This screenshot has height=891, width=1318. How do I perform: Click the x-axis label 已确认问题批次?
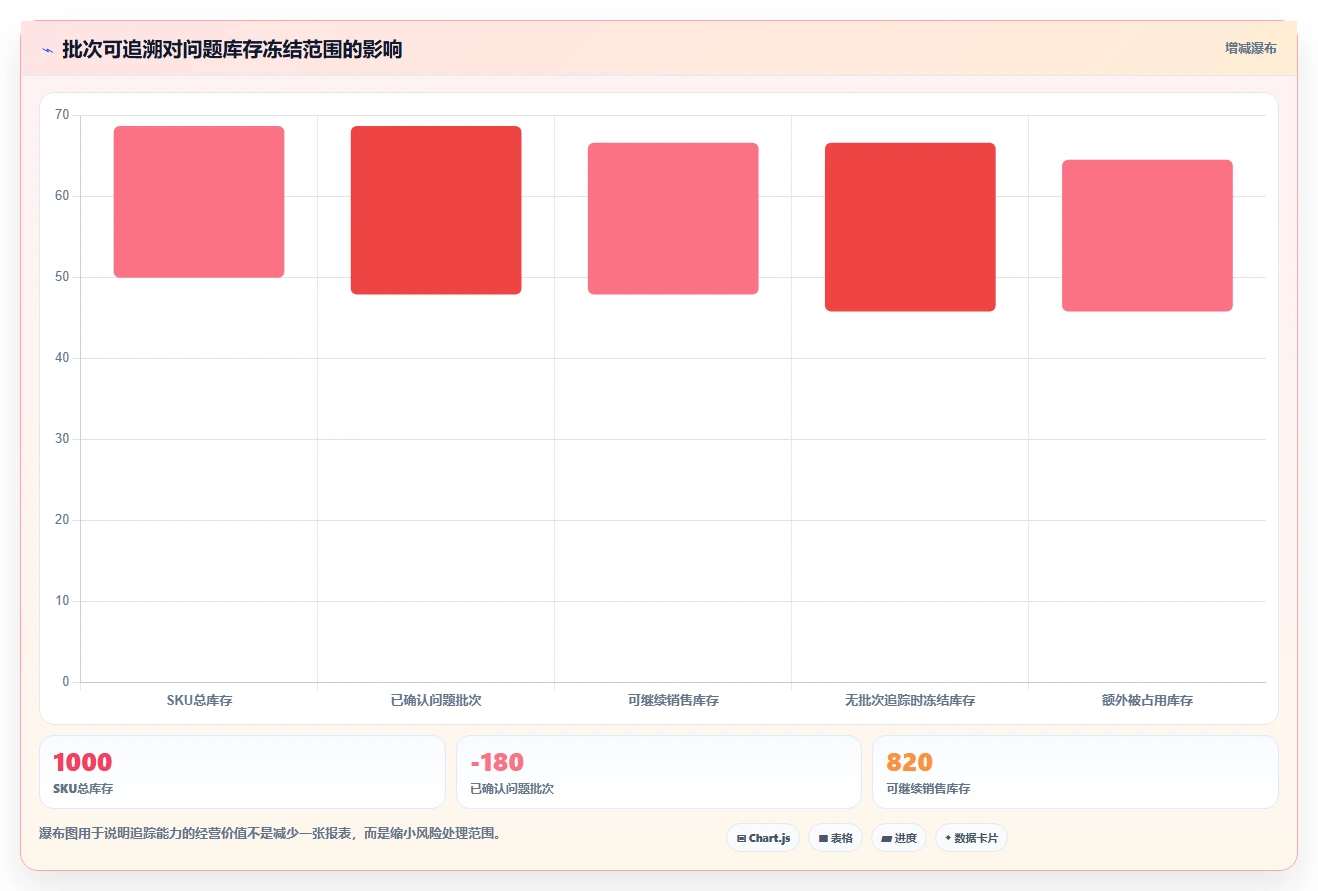436,701
